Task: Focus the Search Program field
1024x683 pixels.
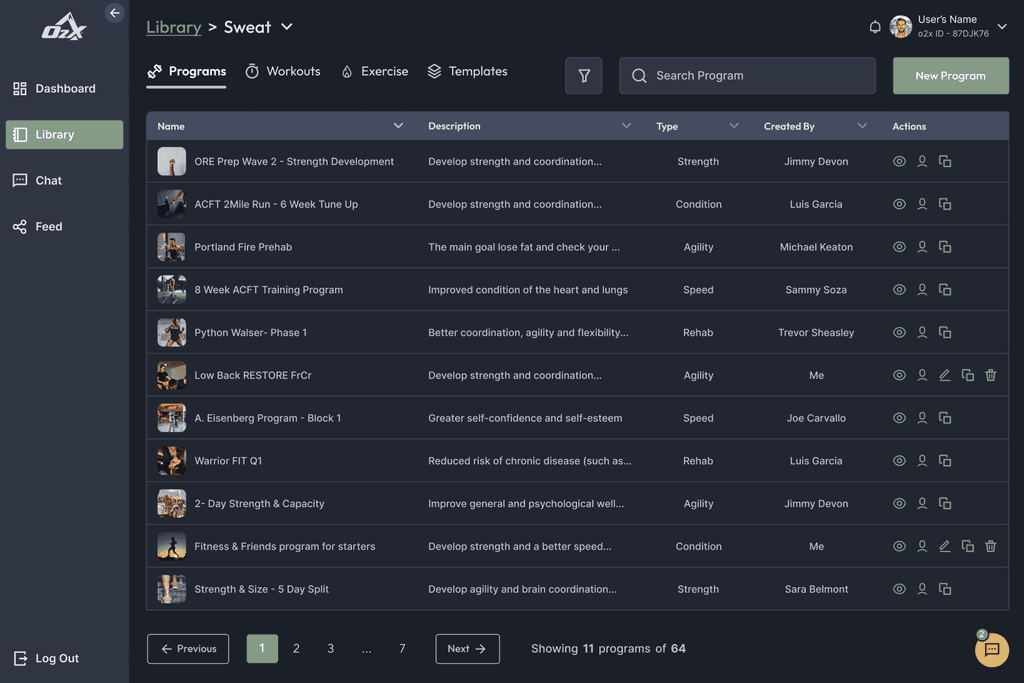Action: pyautogui.click(x=747, y=76)
